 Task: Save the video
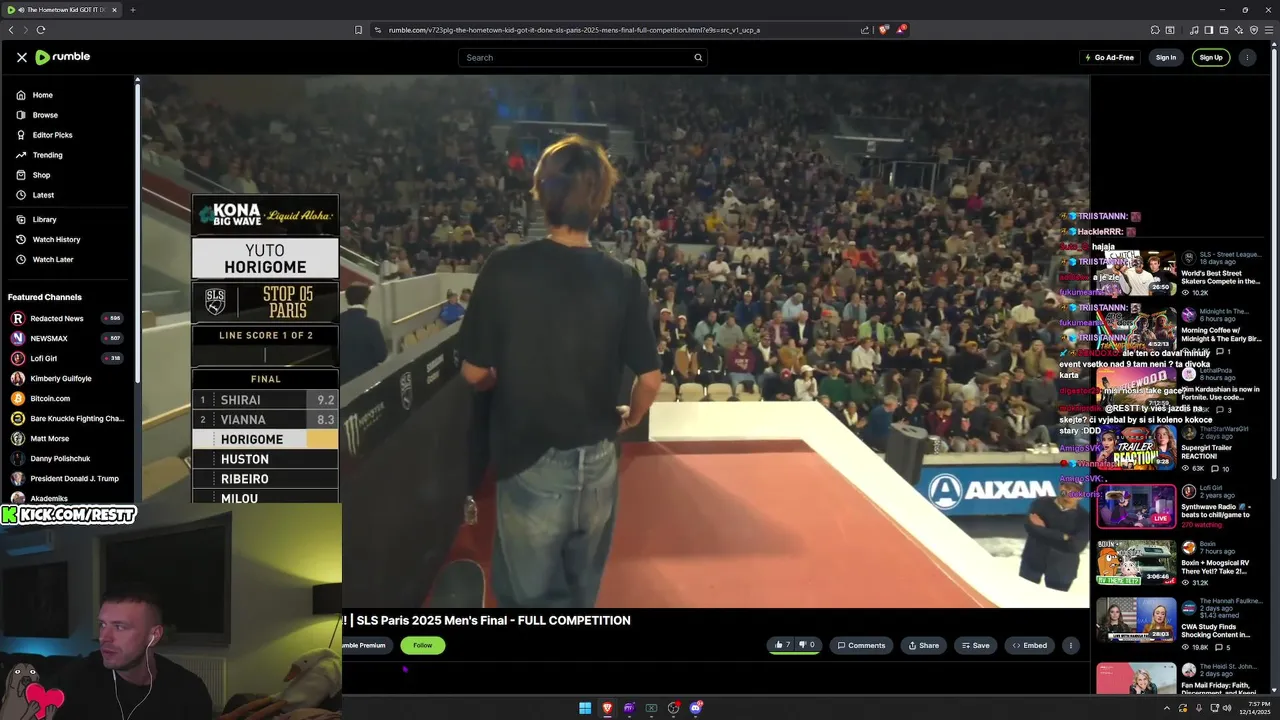(x=975, y=645)
